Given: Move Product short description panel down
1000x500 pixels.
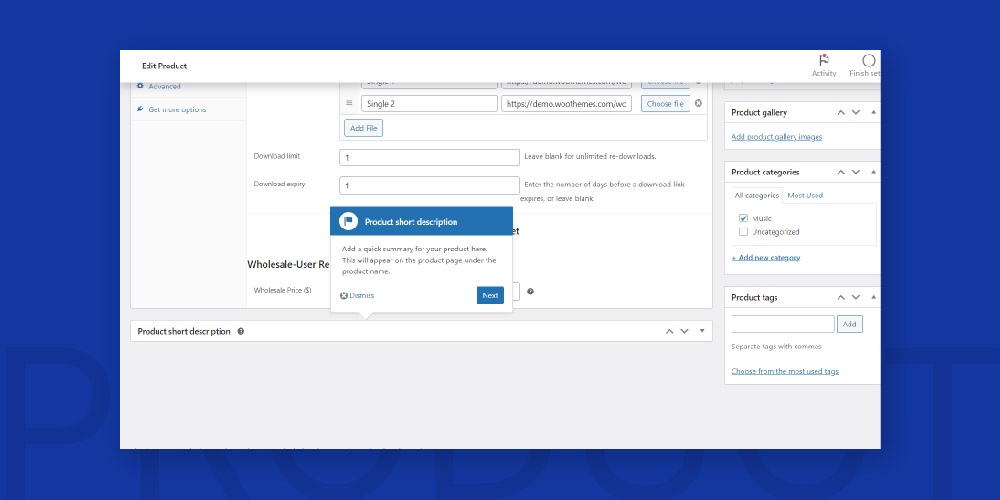Looking at the screenshot, I should pos(684,331).
